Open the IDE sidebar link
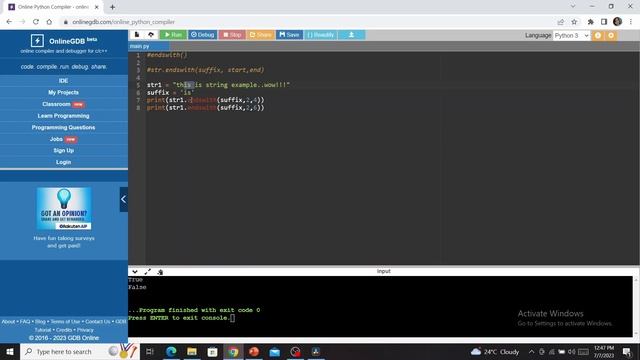640x360 pixels. [x=63, y=81]
